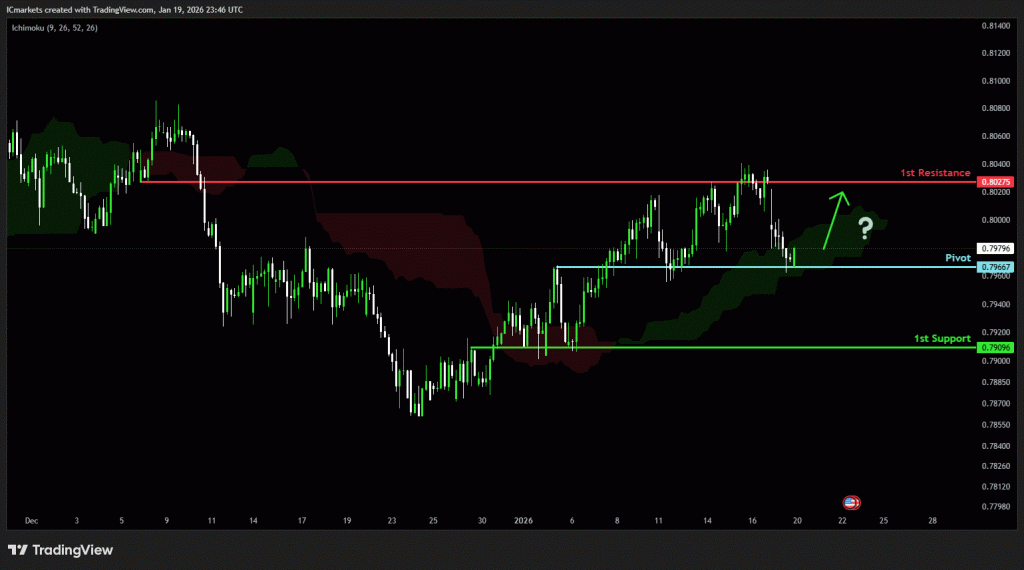The height and width of the screenshot is (570, 1024).
Task: Click the green upward arrow annotation
Action: [833, 218]
